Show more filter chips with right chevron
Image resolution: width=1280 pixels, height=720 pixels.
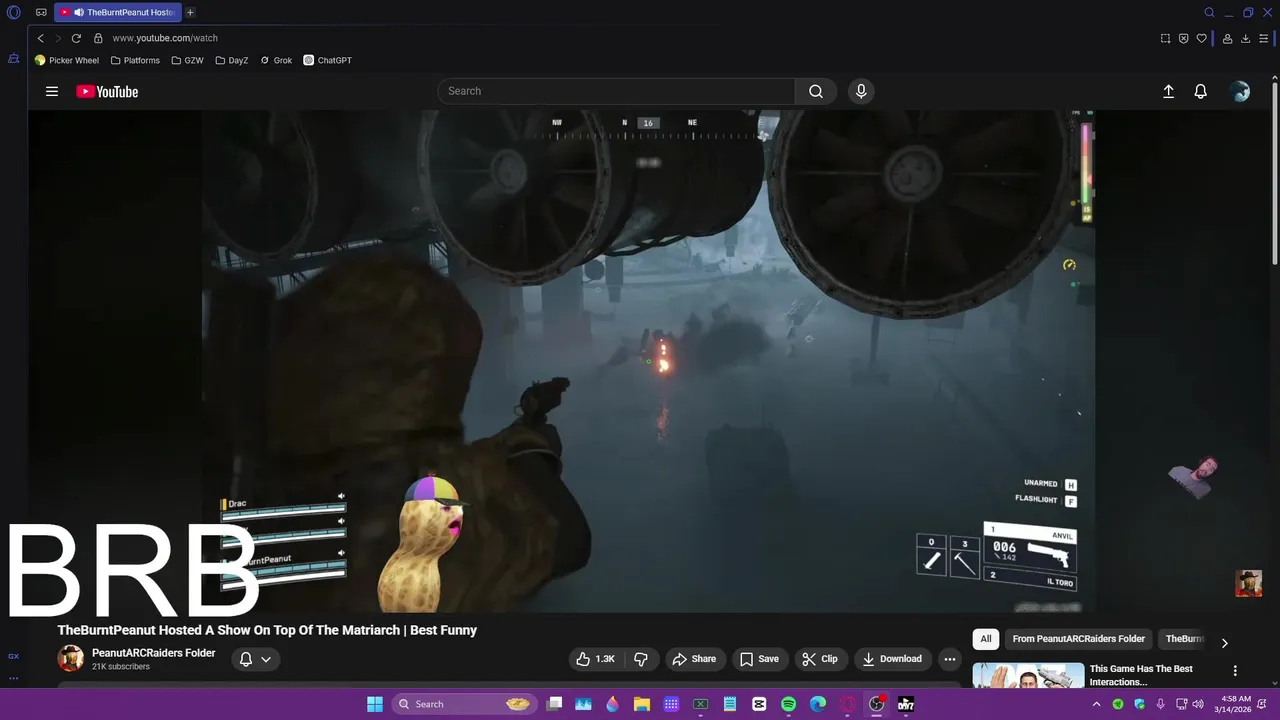(x=1224, y=643)
